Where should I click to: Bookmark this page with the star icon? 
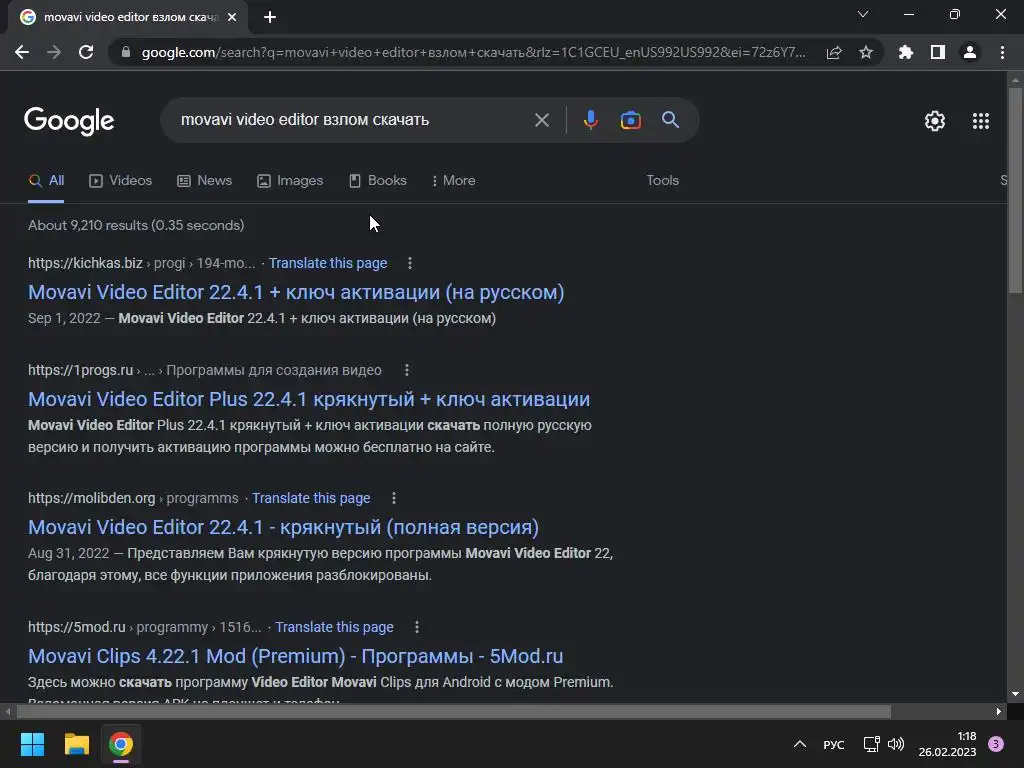click(866, 52)
